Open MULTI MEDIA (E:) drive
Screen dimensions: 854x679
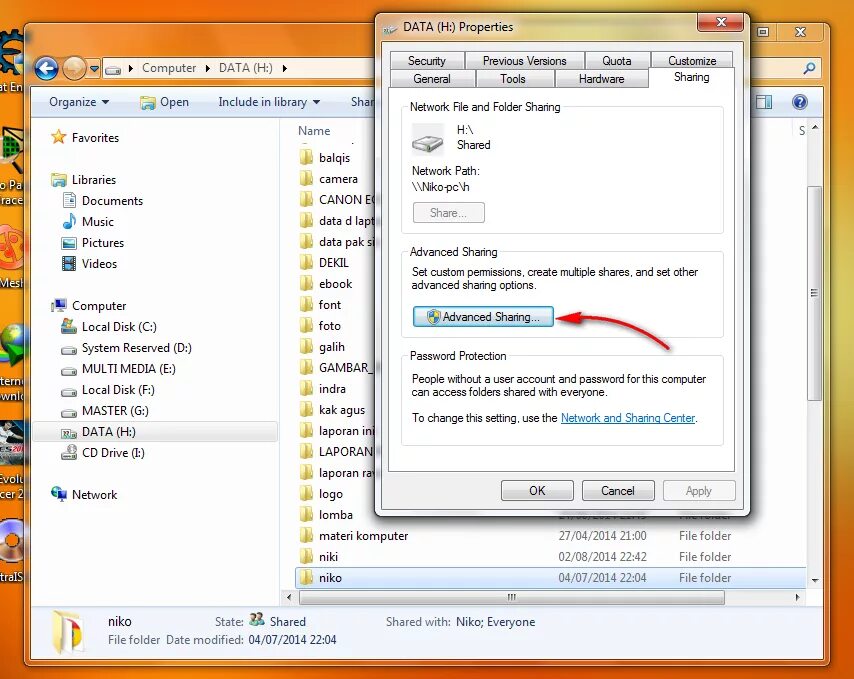pos(118,369)
